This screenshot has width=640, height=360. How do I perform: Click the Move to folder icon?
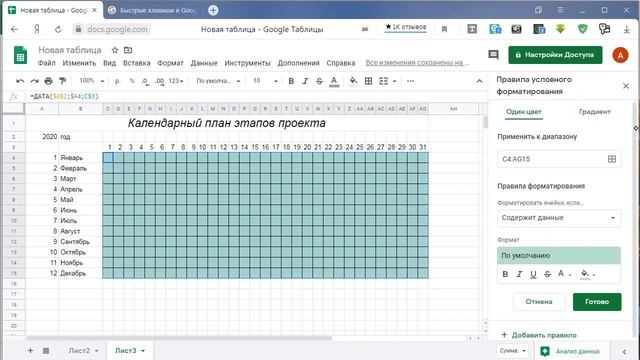128,50
